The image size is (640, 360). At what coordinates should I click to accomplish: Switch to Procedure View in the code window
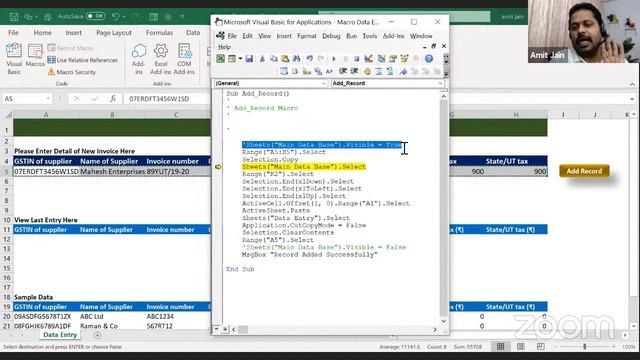tap(217, 329)
